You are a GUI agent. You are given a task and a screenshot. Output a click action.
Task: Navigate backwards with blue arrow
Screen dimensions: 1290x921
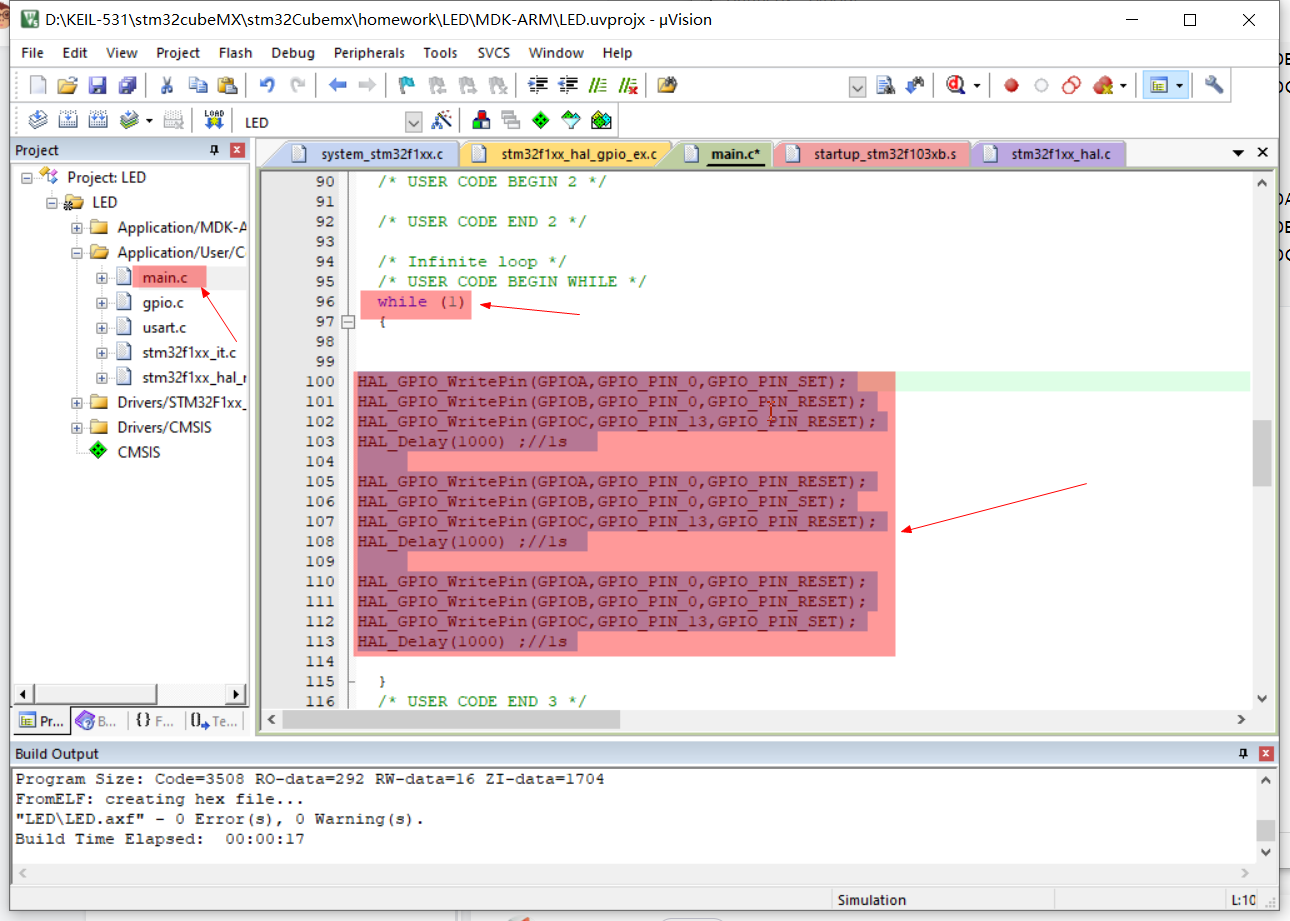click(x=337, y=85)
